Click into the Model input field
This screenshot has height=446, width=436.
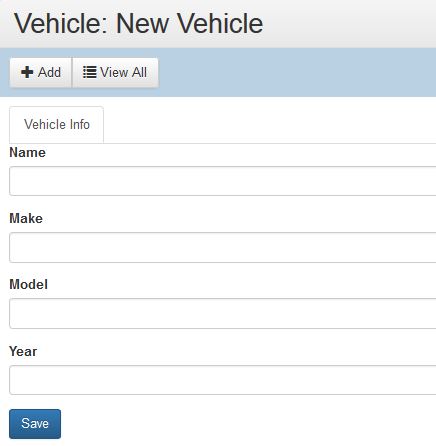point(223,313)
